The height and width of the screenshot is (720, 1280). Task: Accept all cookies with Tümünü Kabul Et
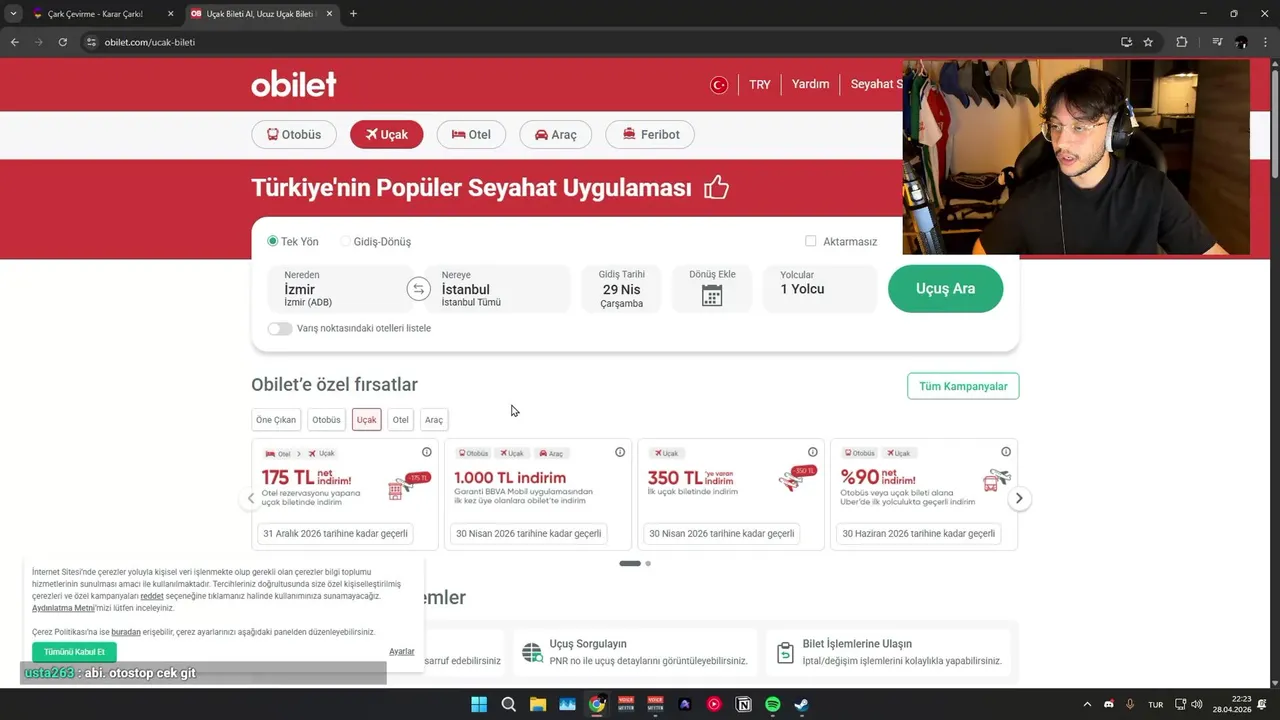coord(74,652)
